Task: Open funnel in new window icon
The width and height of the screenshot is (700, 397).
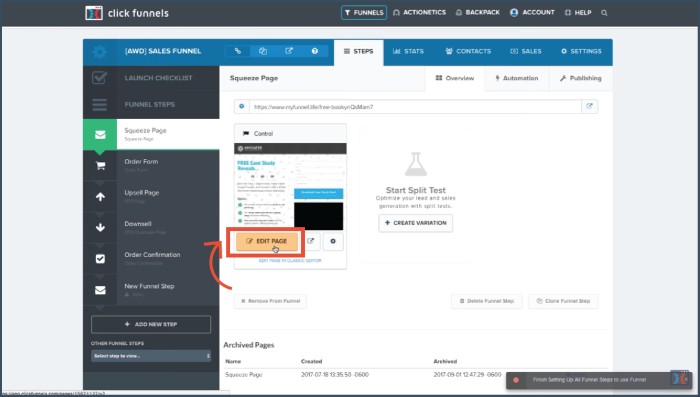Action: pyautogui.click(x=289, y=51)
